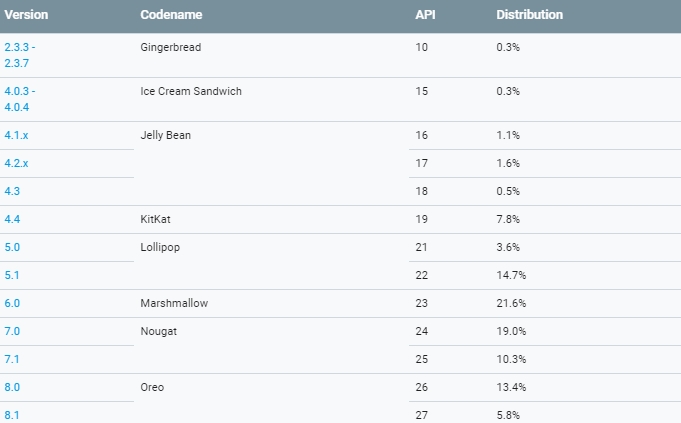
Task: Click the 4.3 version link
Action: click(12, 191)
